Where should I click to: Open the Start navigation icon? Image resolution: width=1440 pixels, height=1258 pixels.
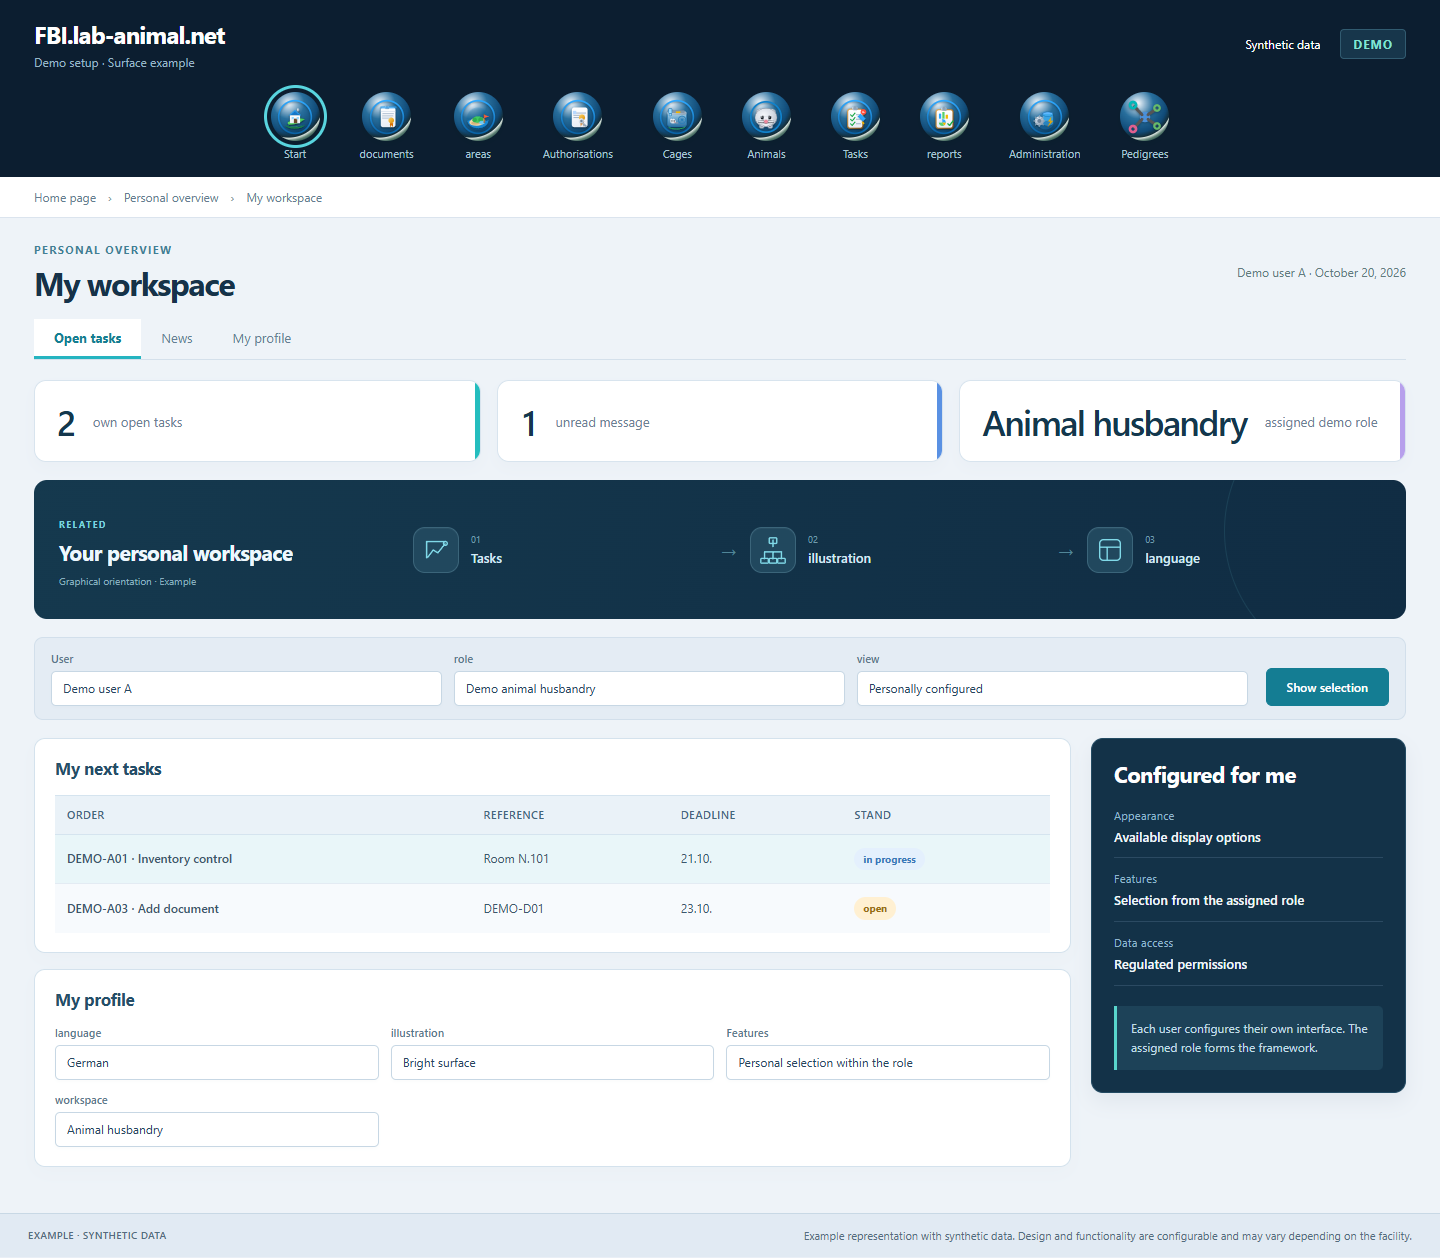(295, 117)
